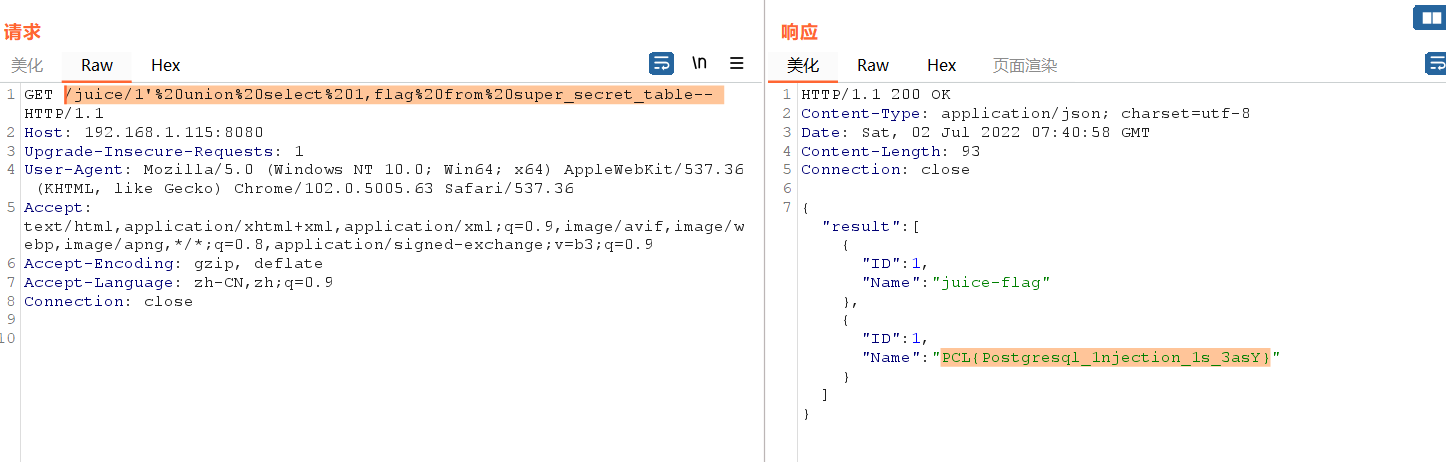The image size is (1446, 462).
Task: Click the 响应 panel title
Action: (x=799, y=32)
